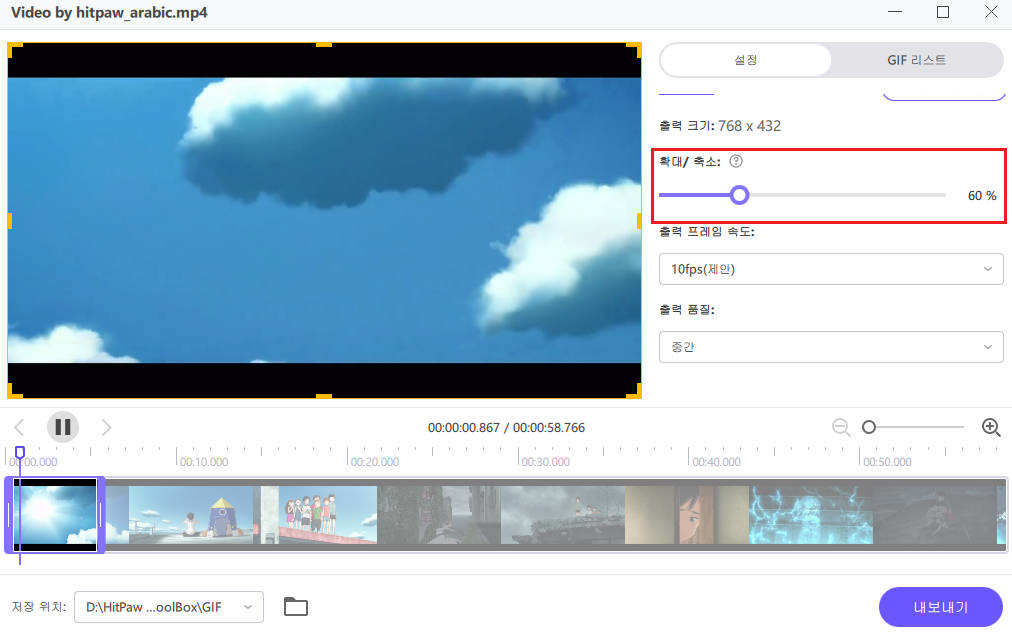Maximize the Video by hitpaw_arabic.mp4 window

[x=943, y=12]
